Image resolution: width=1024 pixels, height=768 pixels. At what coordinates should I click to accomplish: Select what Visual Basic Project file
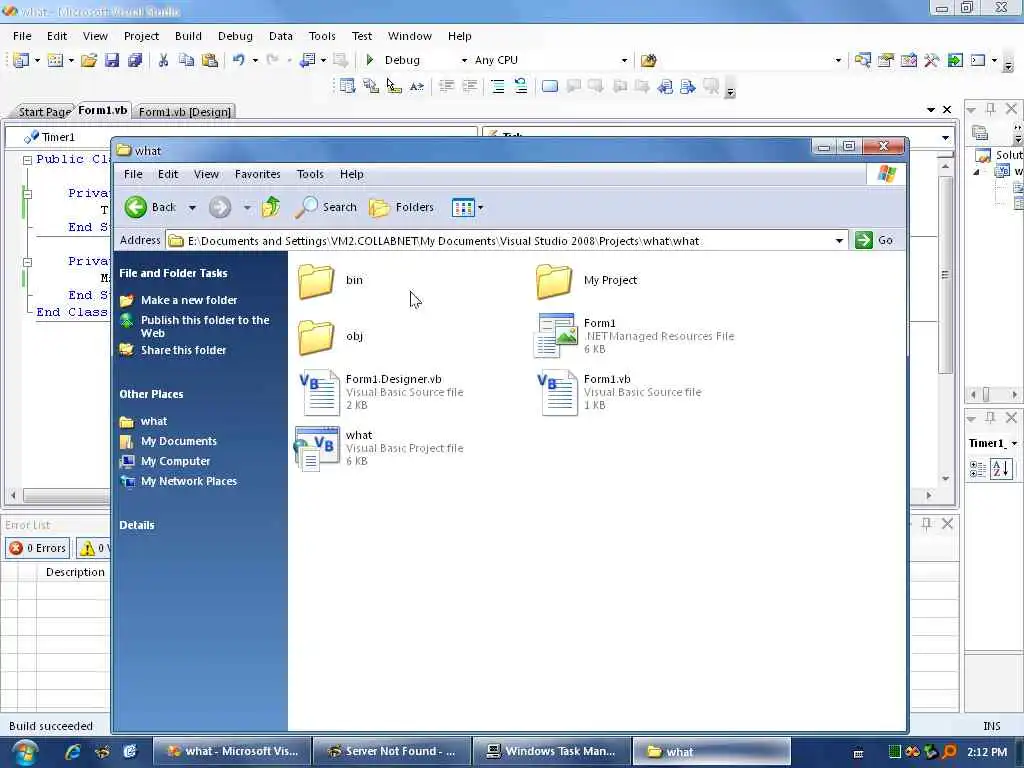(x=379, y=448)
